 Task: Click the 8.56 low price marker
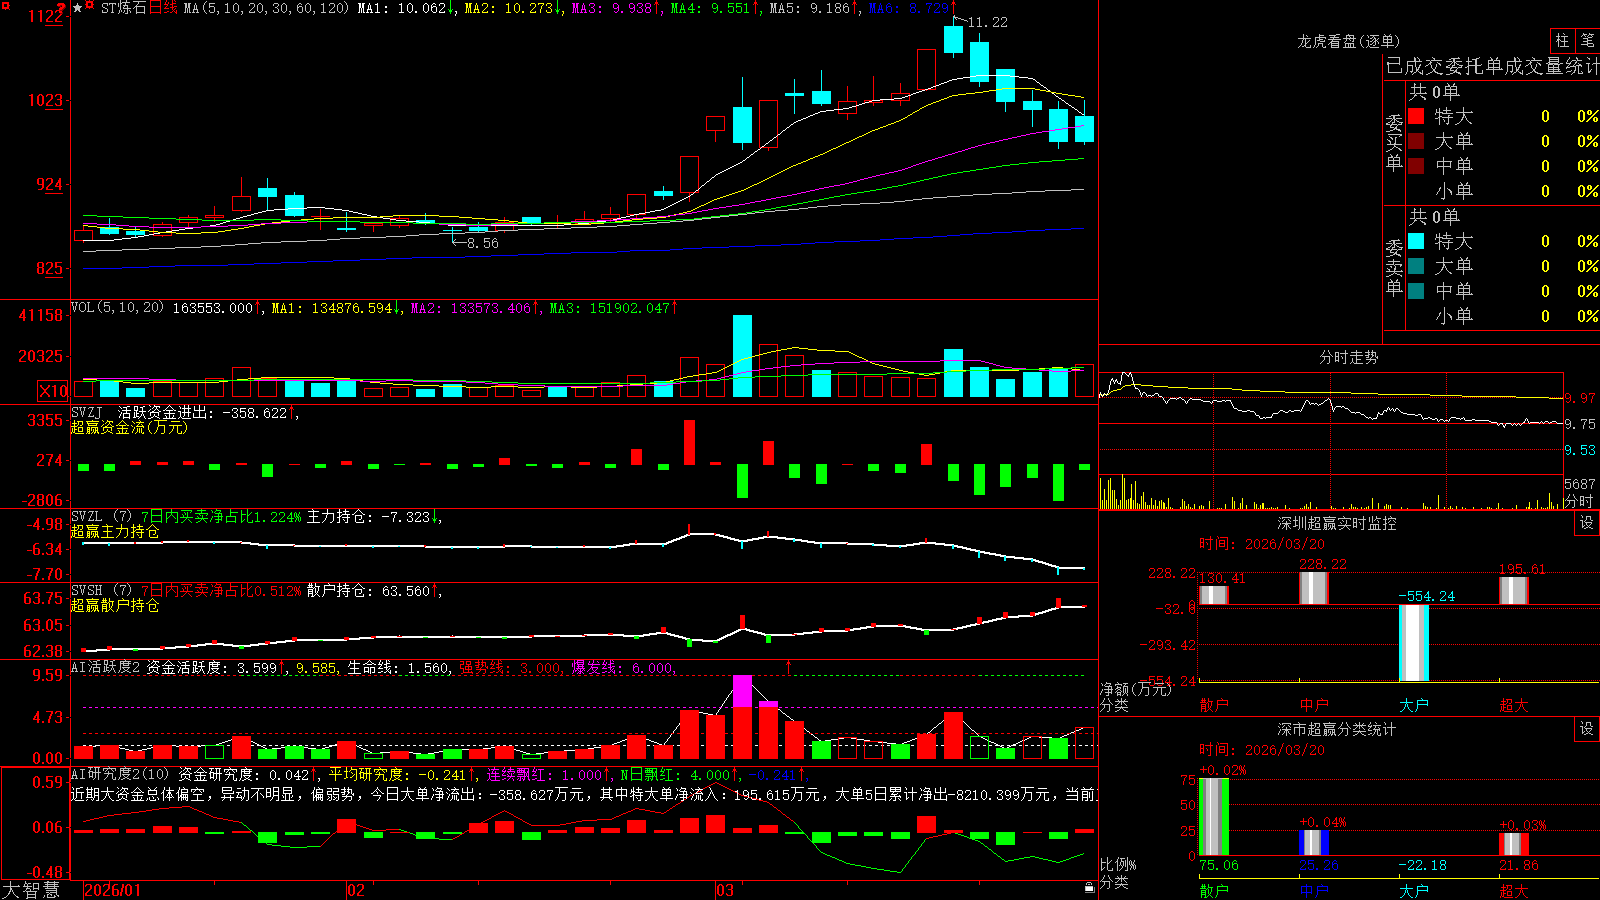[x=482, y=243]
